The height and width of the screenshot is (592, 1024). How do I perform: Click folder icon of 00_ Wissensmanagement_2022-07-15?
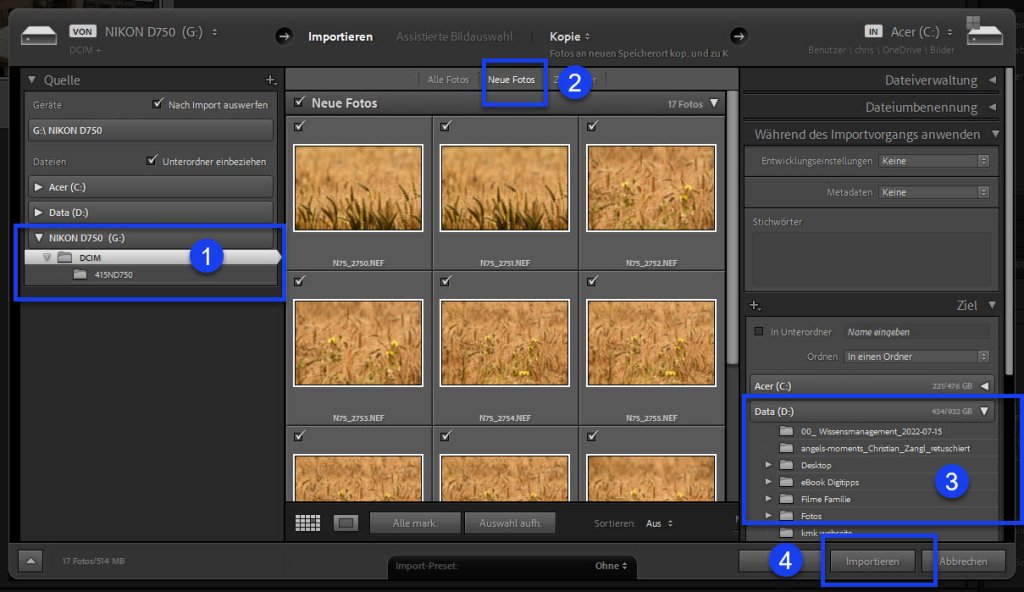(x=786, y=431)
